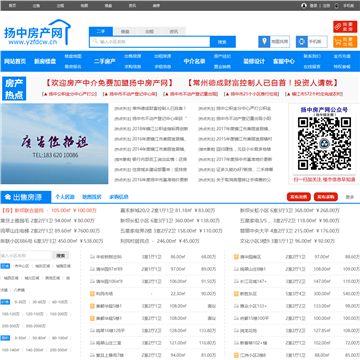Click the house icon beside 出售房源
Viewport: 360px width, 360px height.
click(x=7, y=197)
